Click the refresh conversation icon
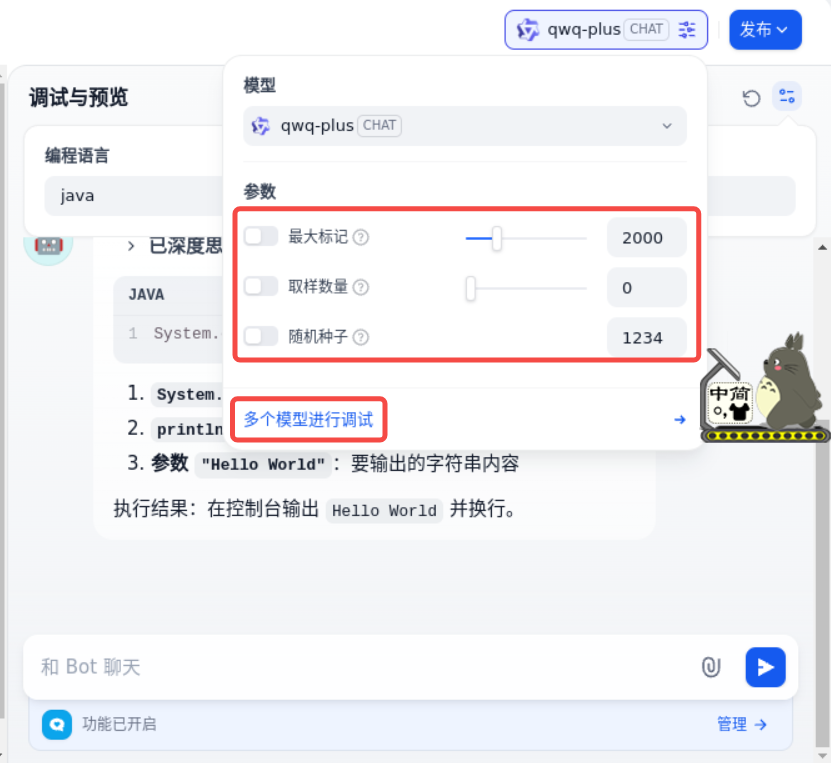The height and width of the screenshot is (763, 831). tap(751, 98)
